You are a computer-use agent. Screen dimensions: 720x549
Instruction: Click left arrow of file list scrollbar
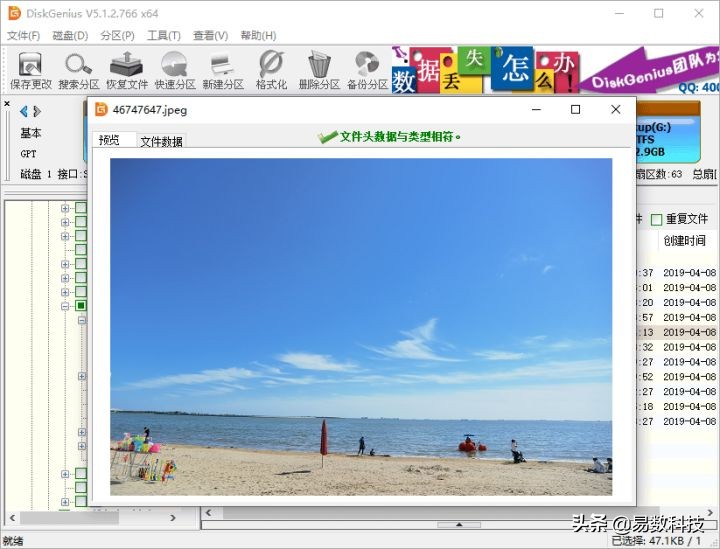click(x=208, y=512)
